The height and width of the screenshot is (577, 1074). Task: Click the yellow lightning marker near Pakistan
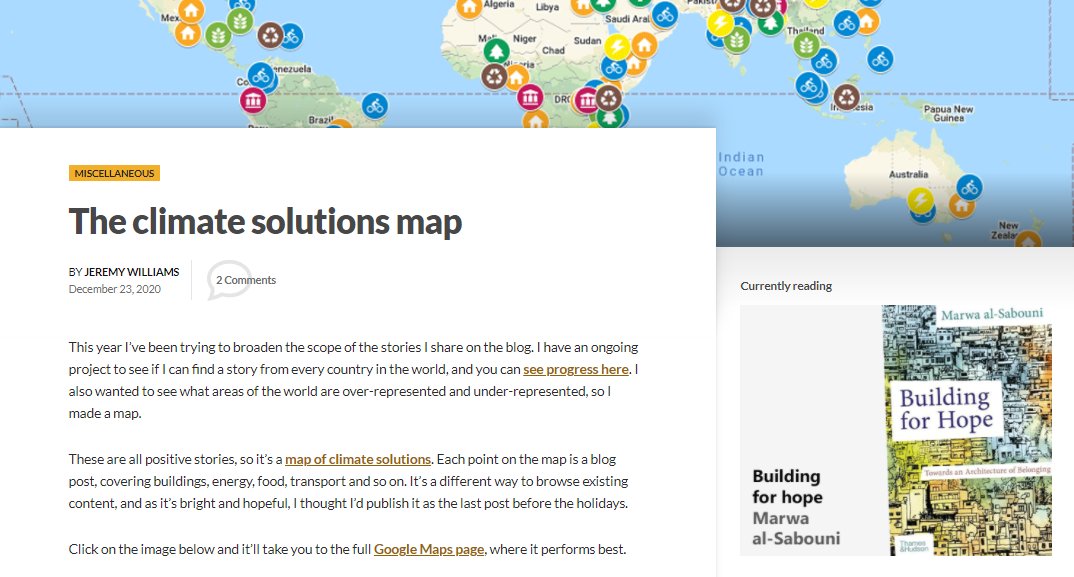point(720,23)
